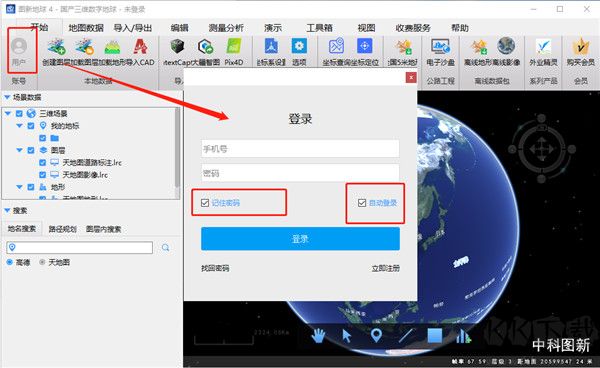The width and height of the screenshot is (600, 368).
Task: Collapse the 我的地标 tree node
Action: 19,126
